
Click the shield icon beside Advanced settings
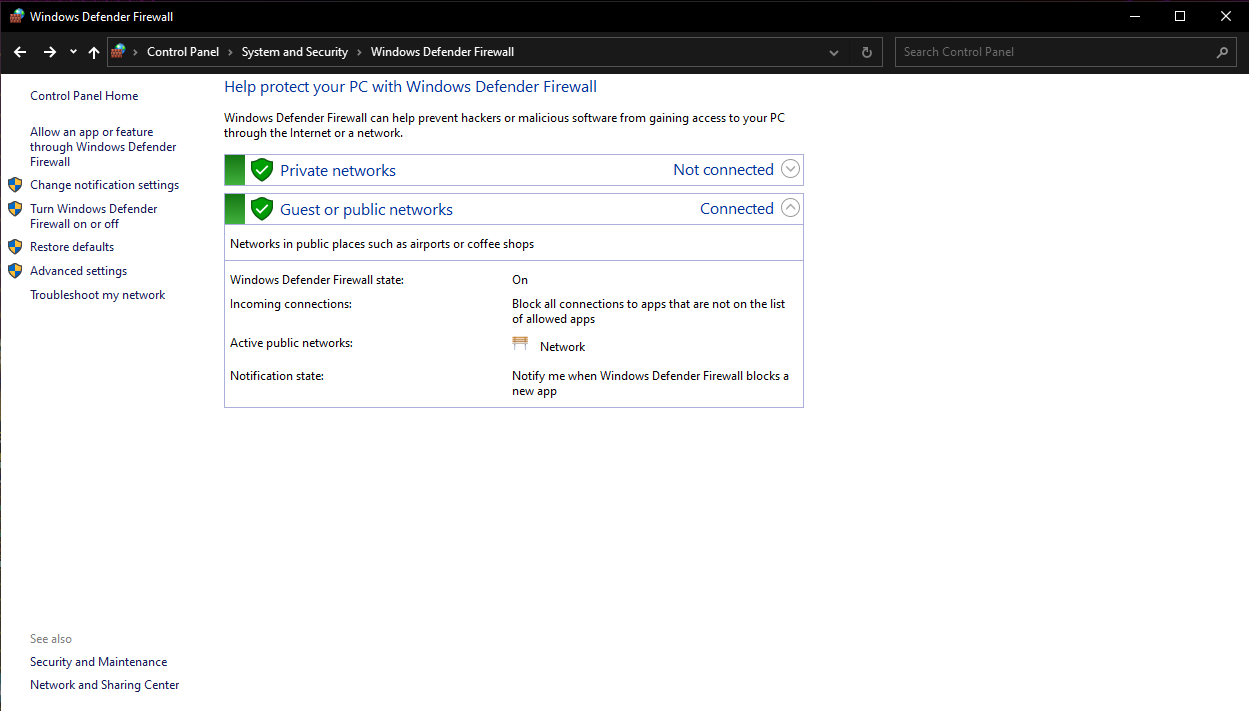[15, 270]
